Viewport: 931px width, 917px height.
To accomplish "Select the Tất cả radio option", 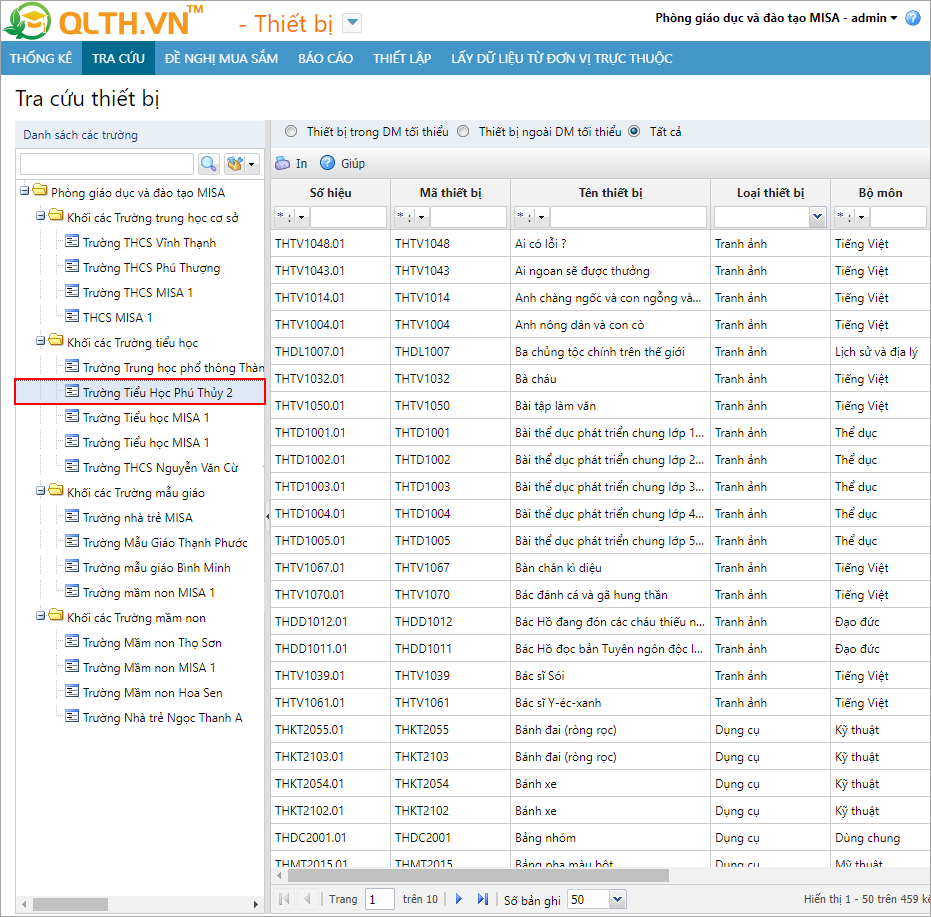I will pos(634,131).
